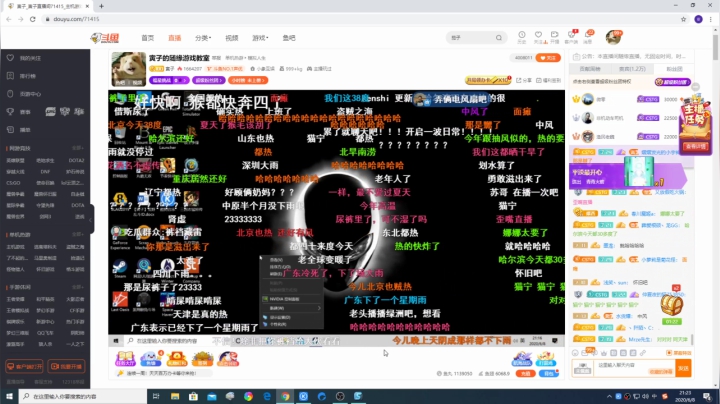
Task: Open File Explorer from the taskbar
Action: coord(175,396)
